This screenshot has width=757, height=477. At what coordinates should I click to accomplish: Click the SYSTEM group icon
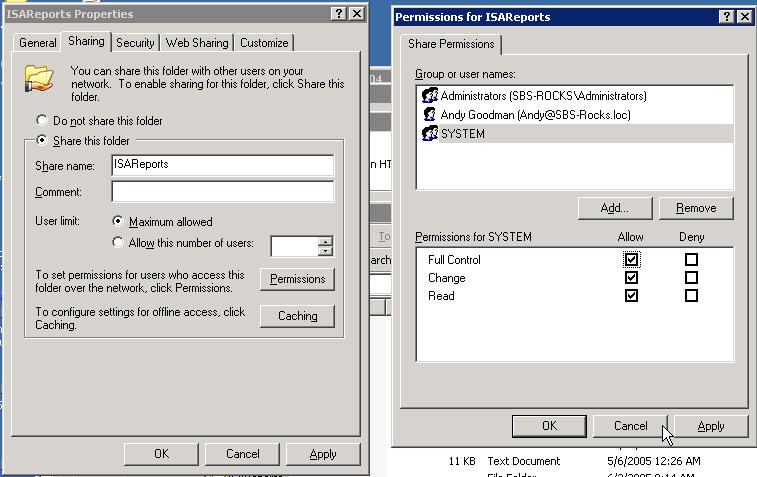pos(429,133)
